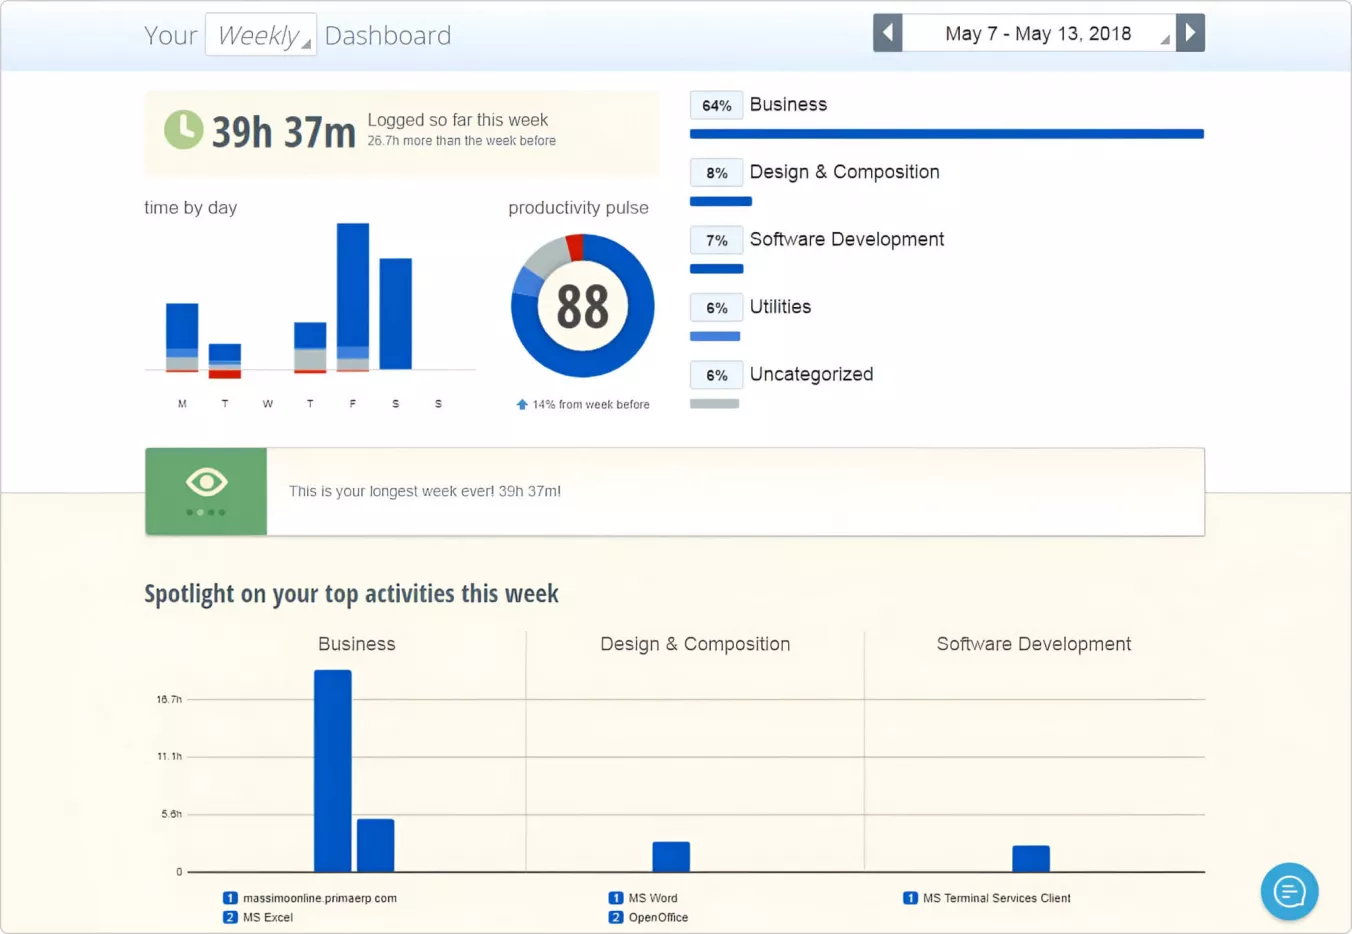
Task: Open the Design & Composition category link
Action: tap(844, 172)
